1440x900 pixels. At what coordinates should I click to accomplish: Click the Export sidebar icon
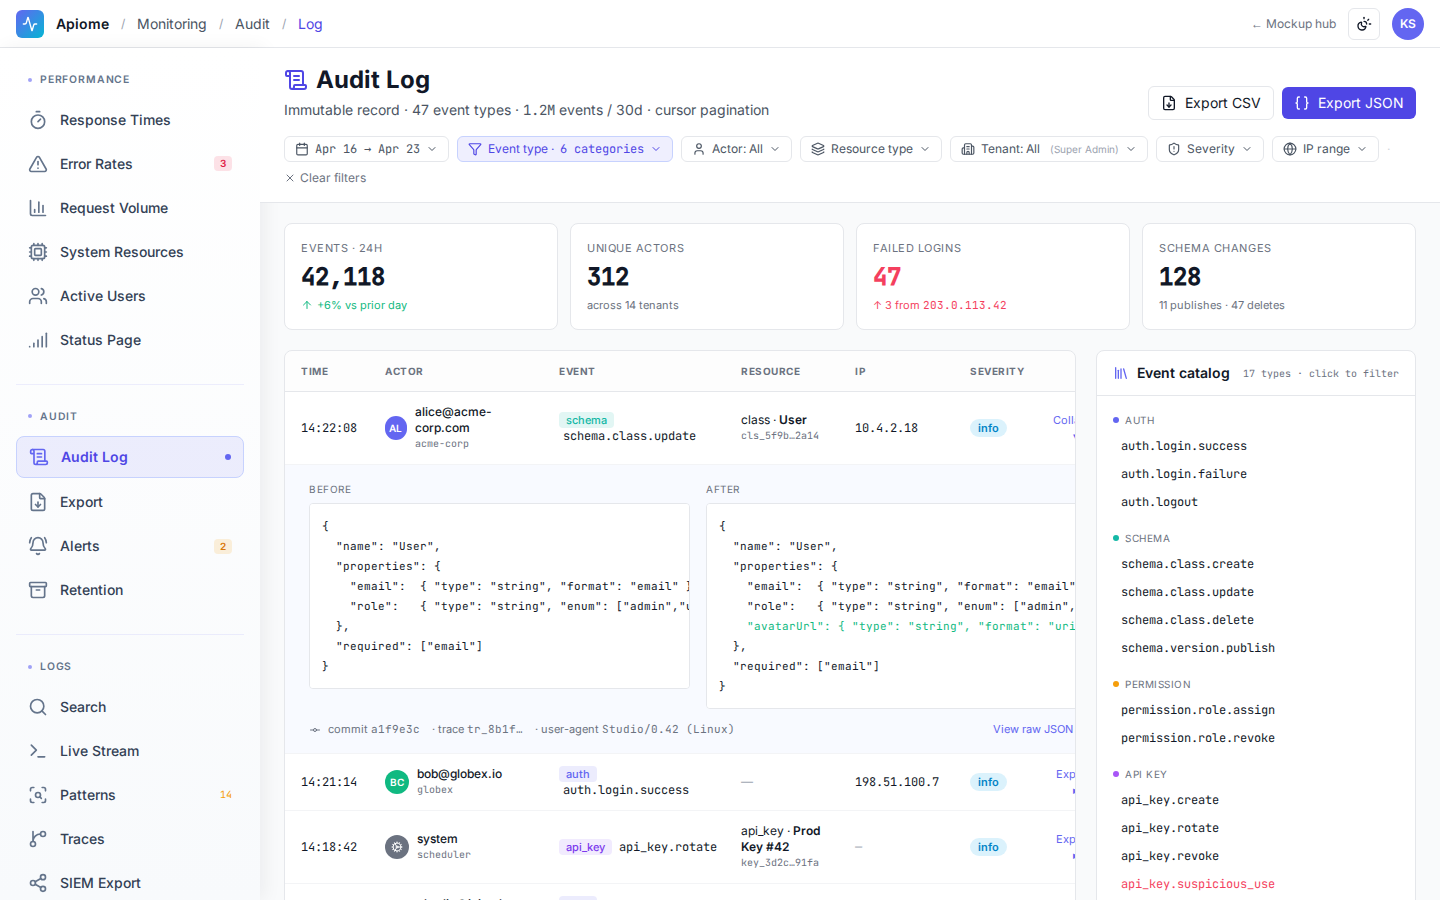point(38,502)
